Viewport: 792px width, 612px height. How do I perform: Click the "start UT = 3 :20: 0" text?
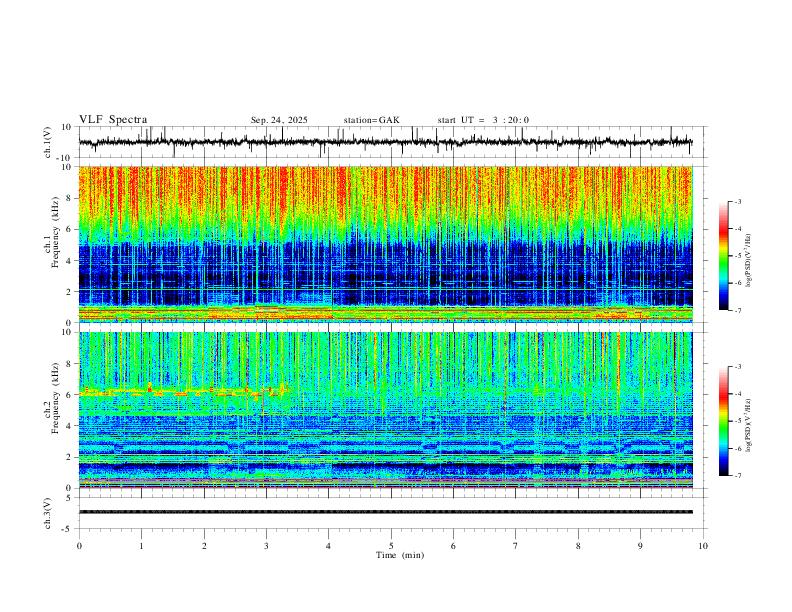(x=483, y=120)
